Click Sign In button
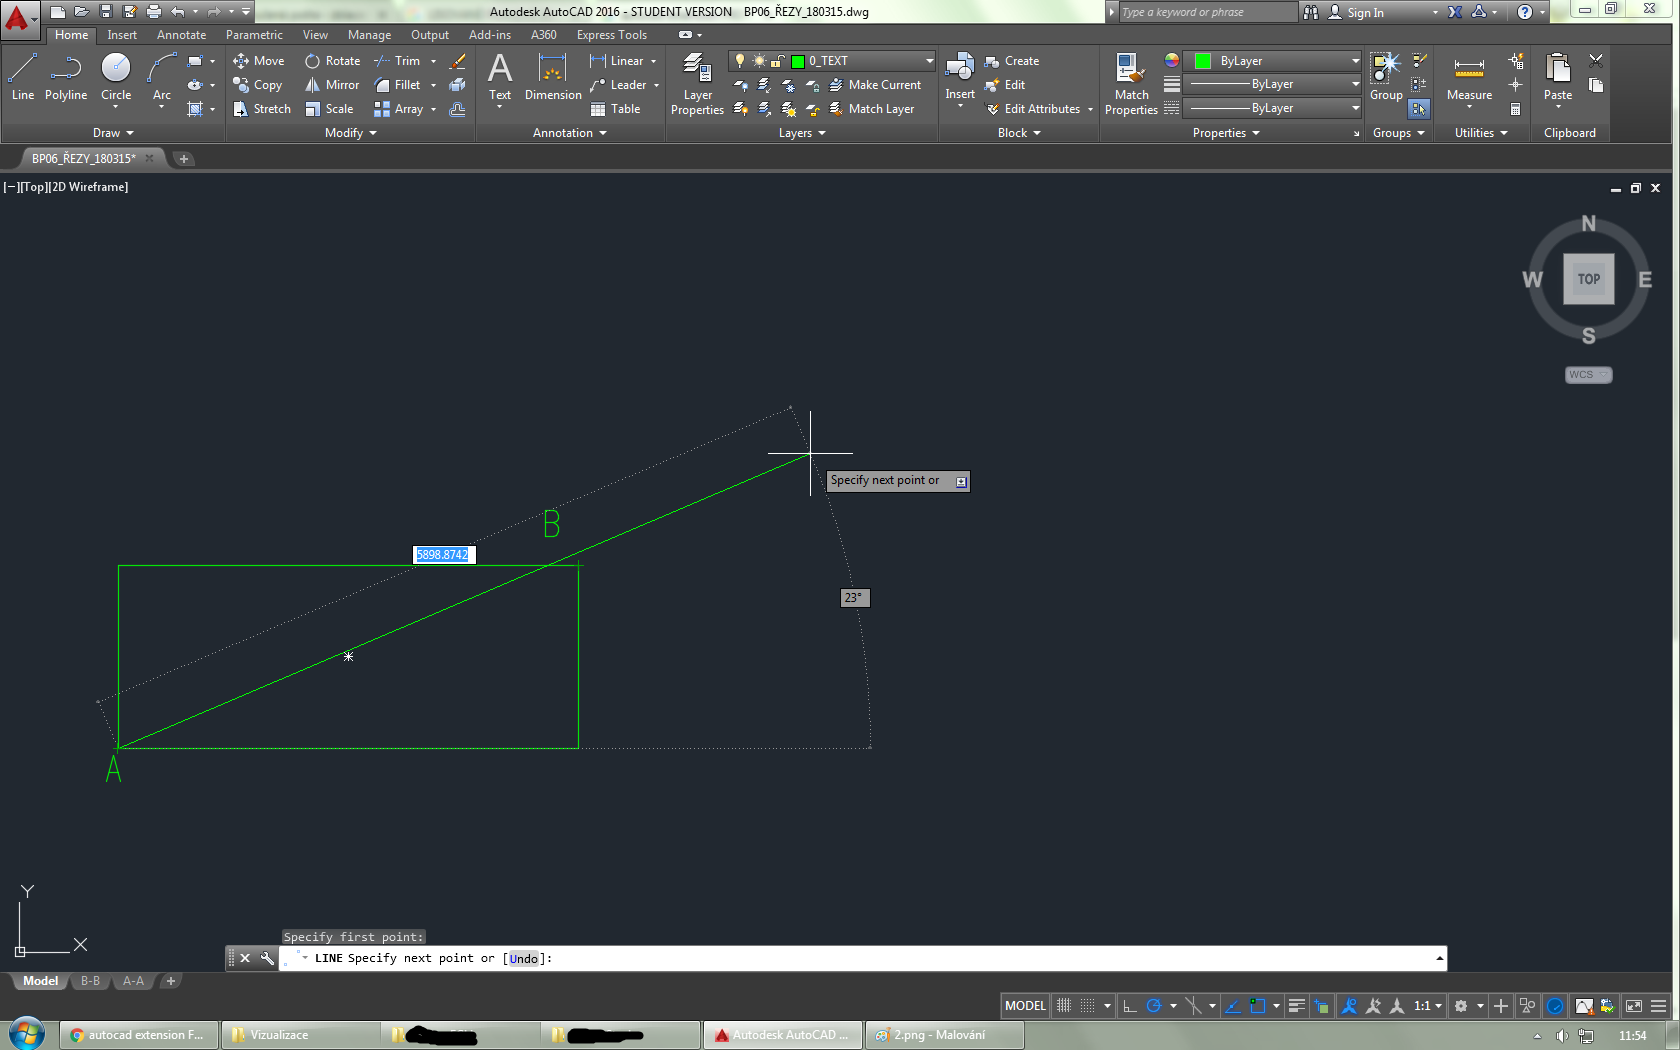Screen dimensions: 1680x1050 click(1356, 12)
